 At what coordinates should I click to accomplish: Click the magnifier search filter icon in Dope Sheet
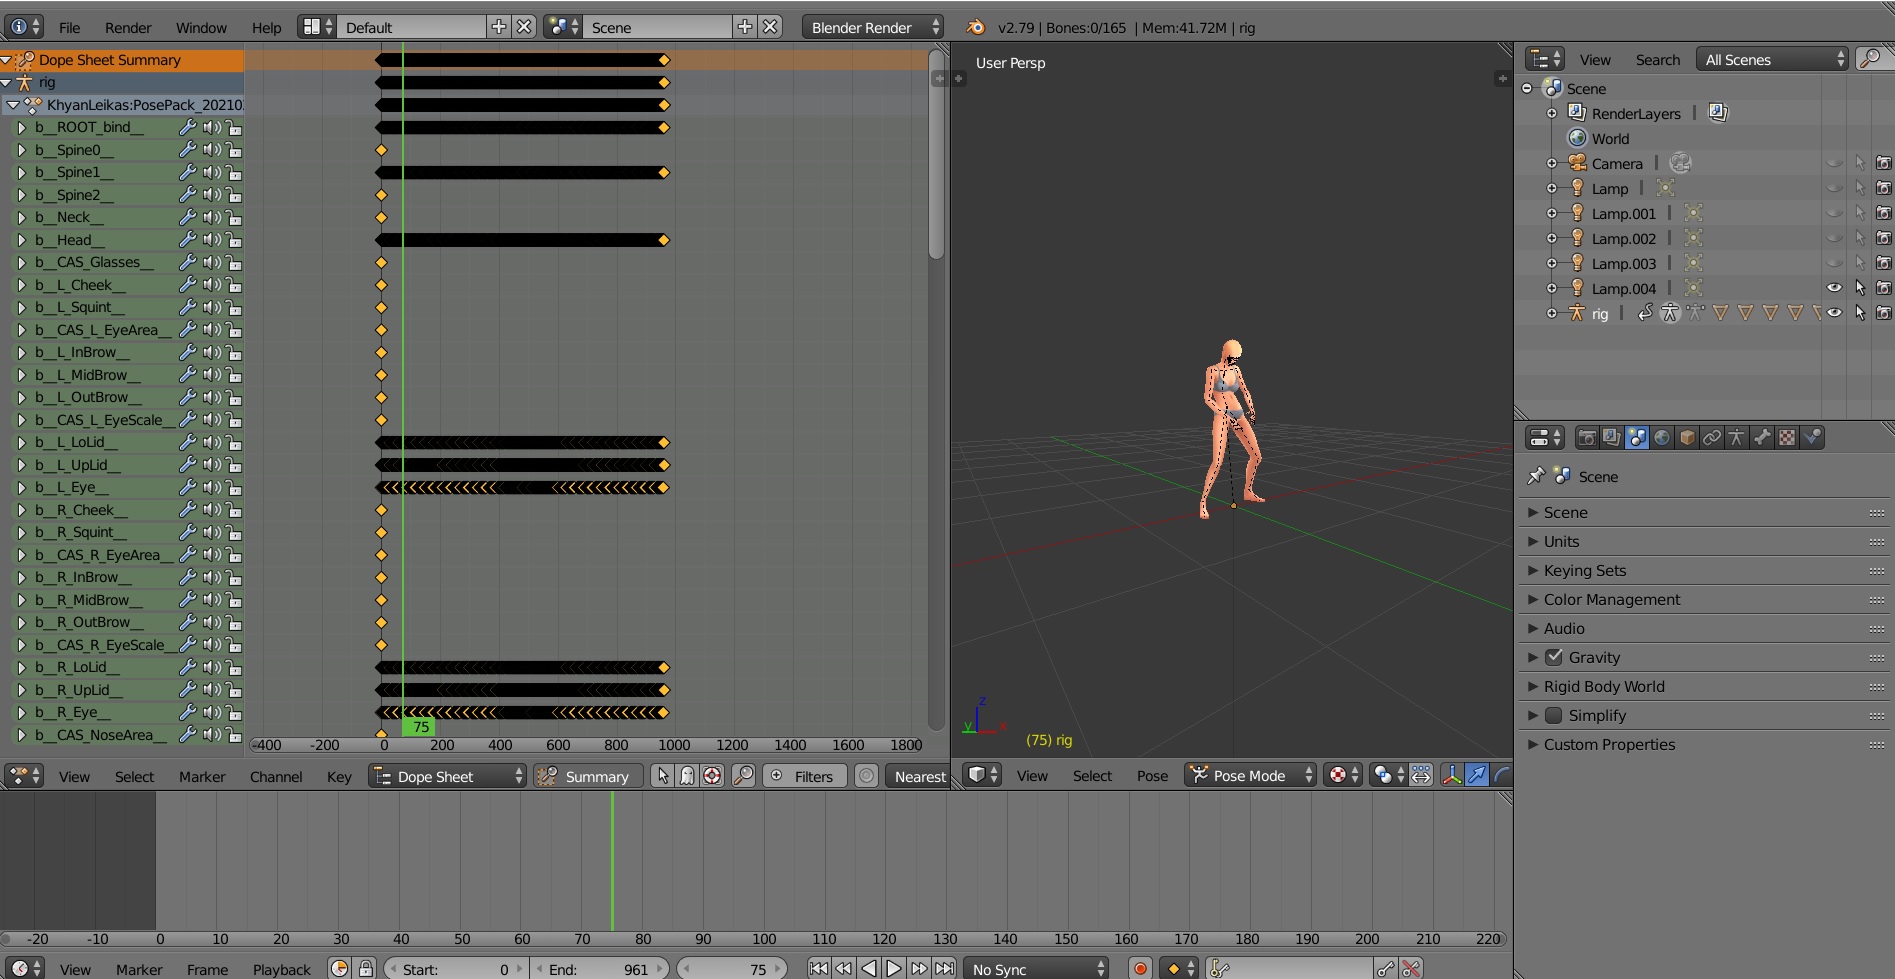744,776
